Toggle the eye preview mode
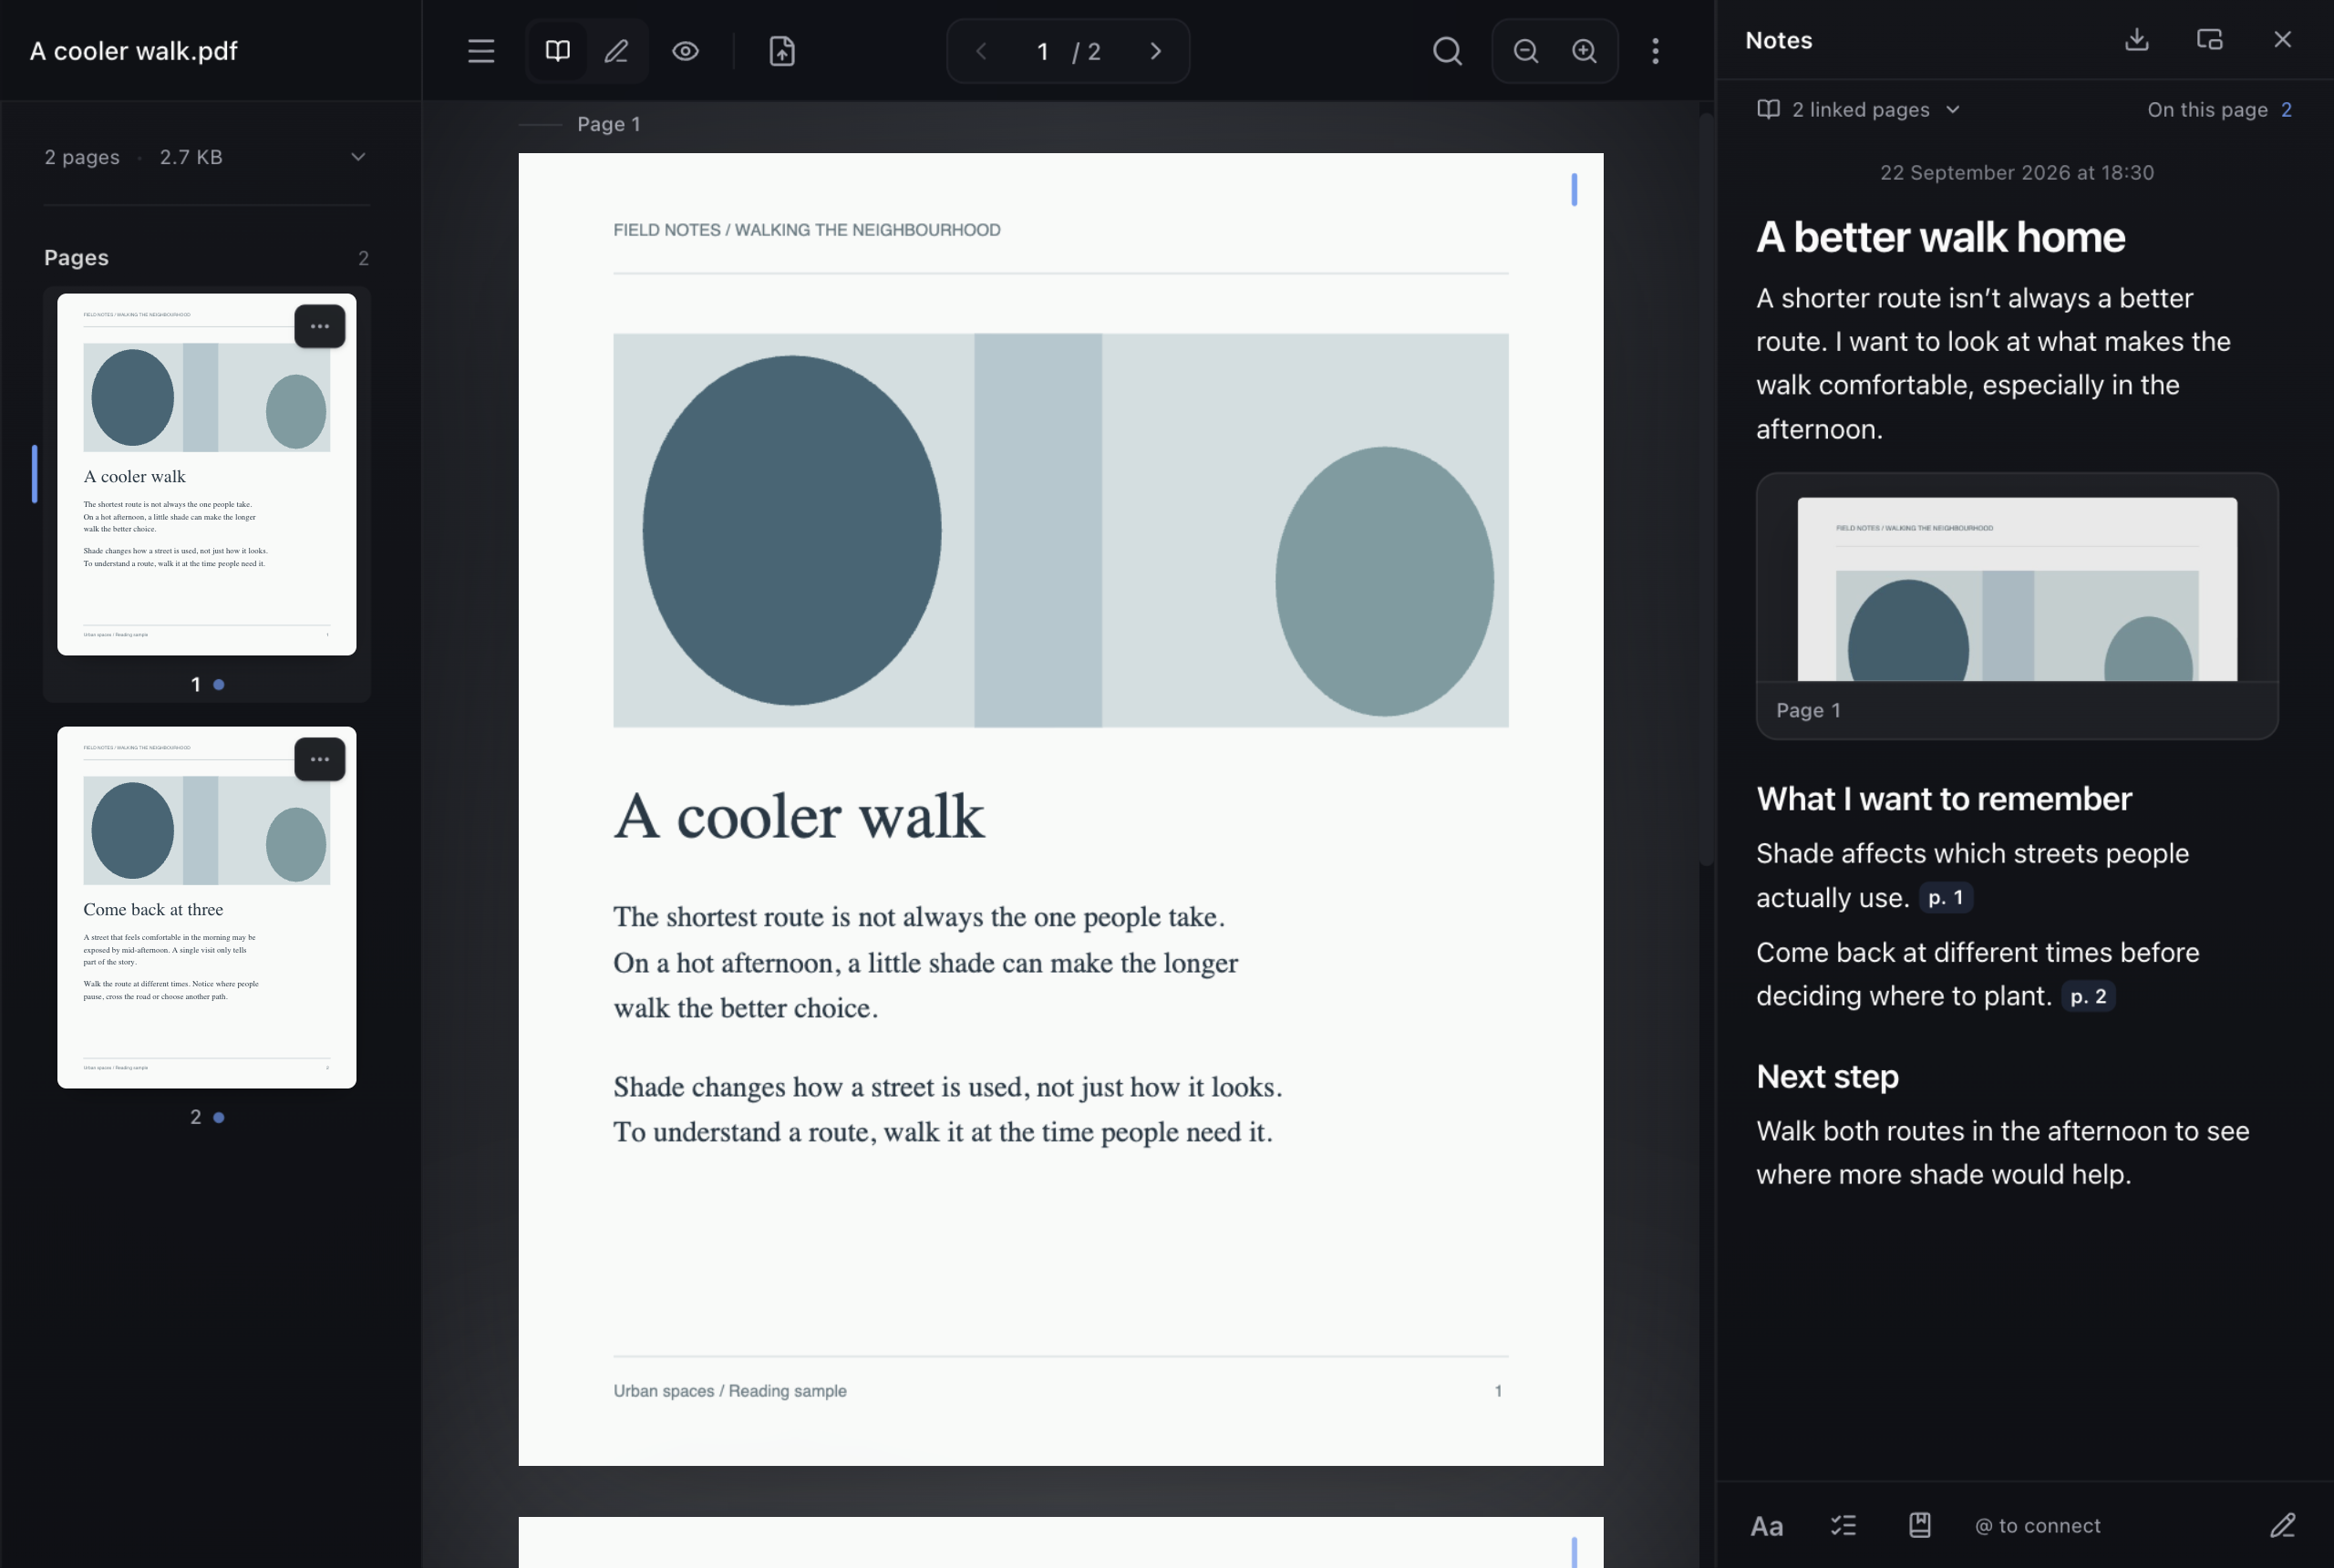 click(x=685, y=51)
